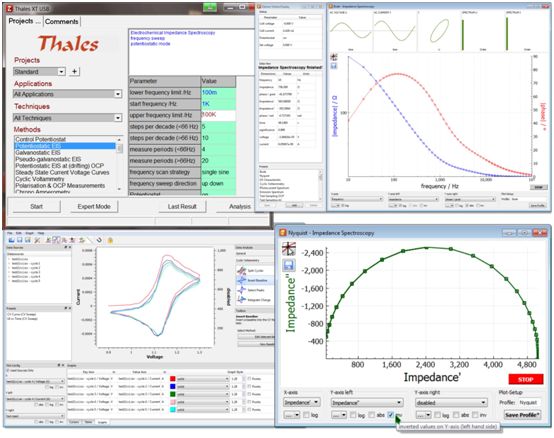Open Nyquist Y-axis right 'disabled' dropdown
This screenshot has height=438, width=554.
(x=451, y=402)
